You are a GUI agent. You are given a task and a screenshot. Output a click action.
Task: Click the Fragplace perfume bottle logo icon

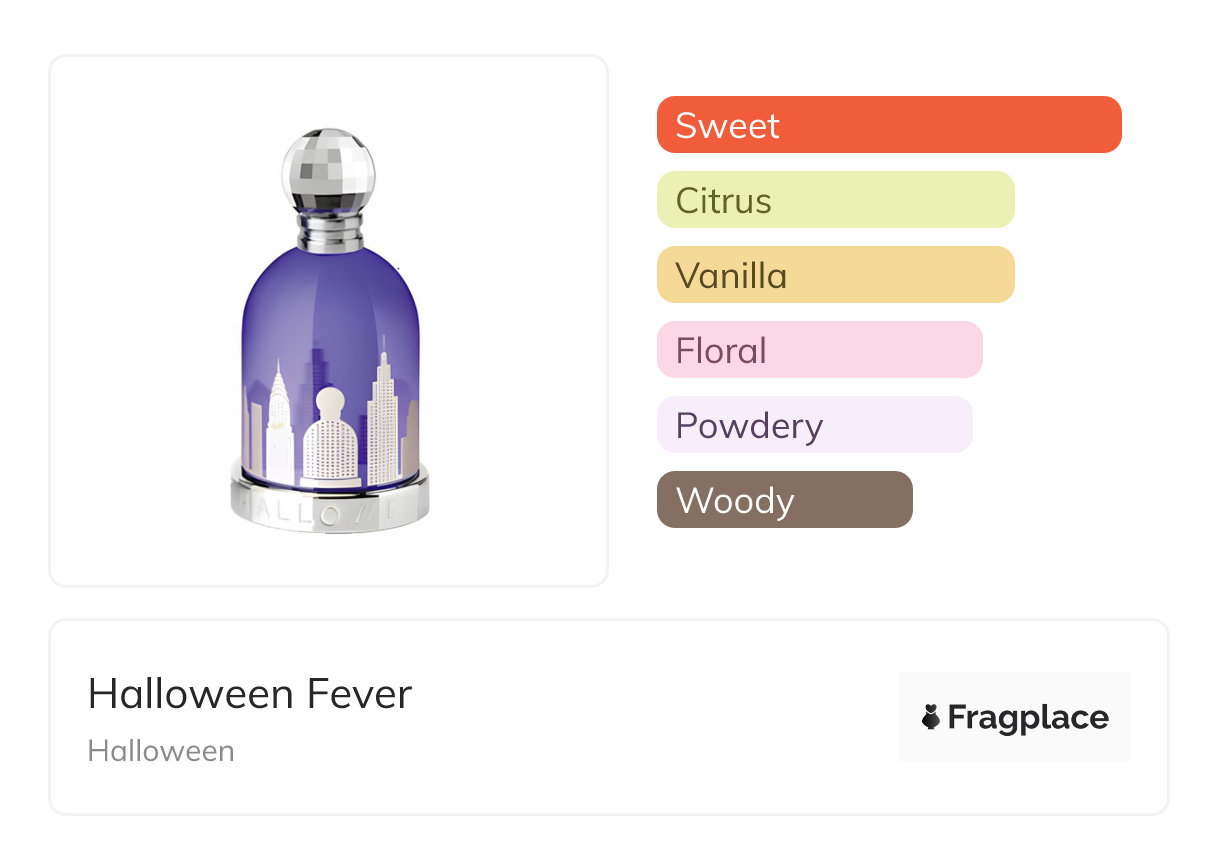[931, 717]
